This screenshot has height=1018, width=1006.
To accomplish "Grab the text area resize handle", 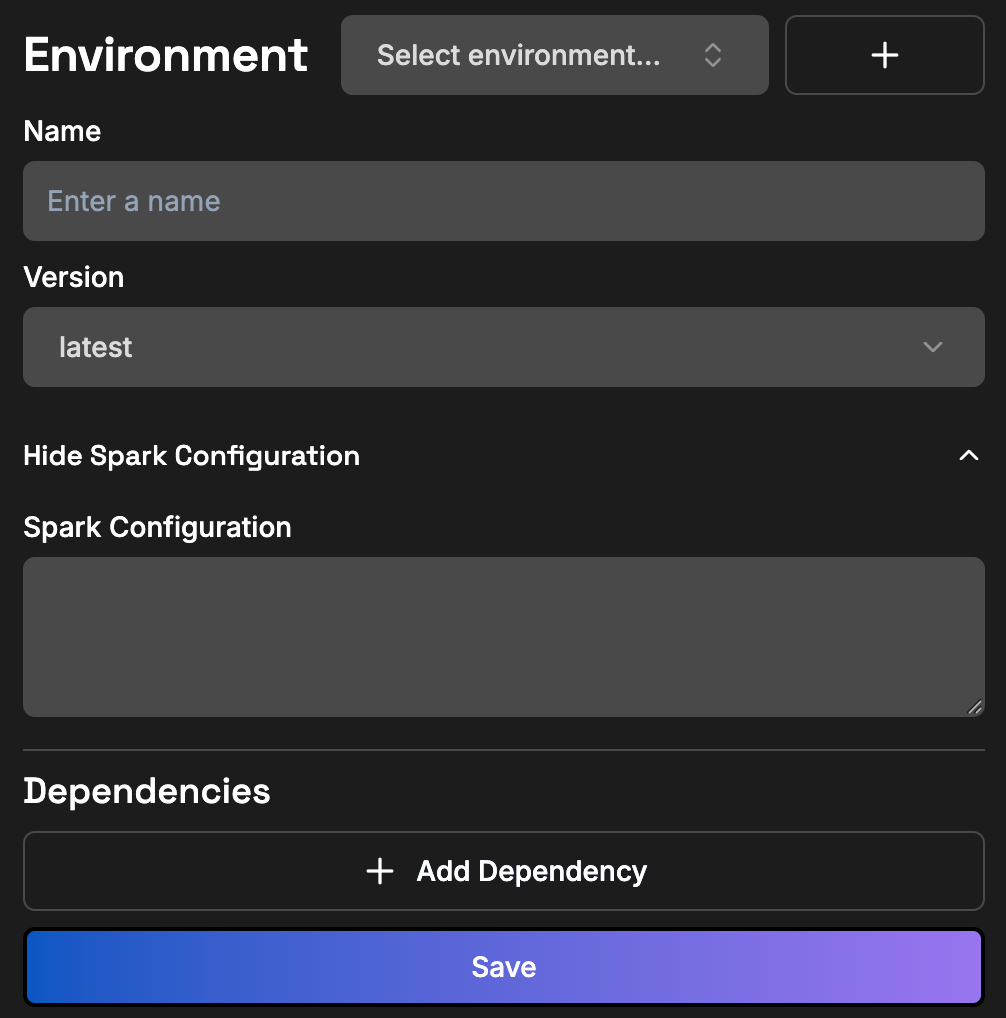I will coord(975,707).
